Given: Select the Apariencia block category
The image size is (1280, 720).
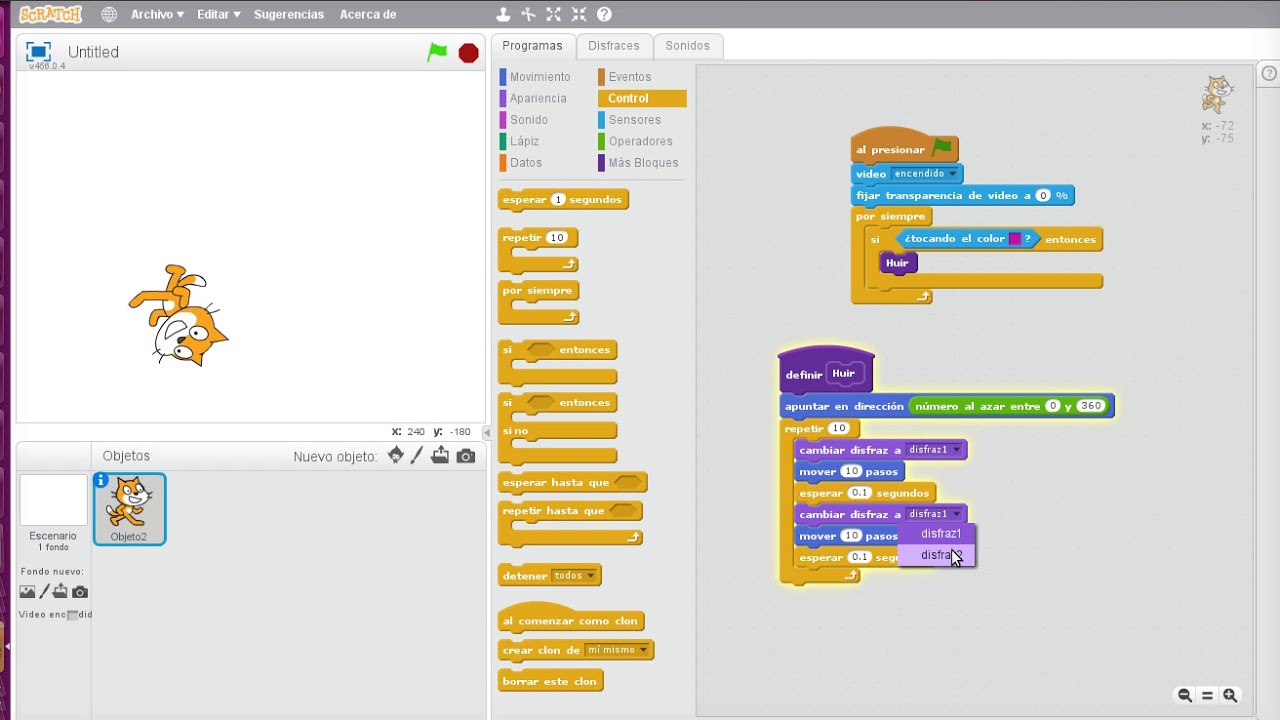Looking at the screenshot, I should [x=538, y=98].
